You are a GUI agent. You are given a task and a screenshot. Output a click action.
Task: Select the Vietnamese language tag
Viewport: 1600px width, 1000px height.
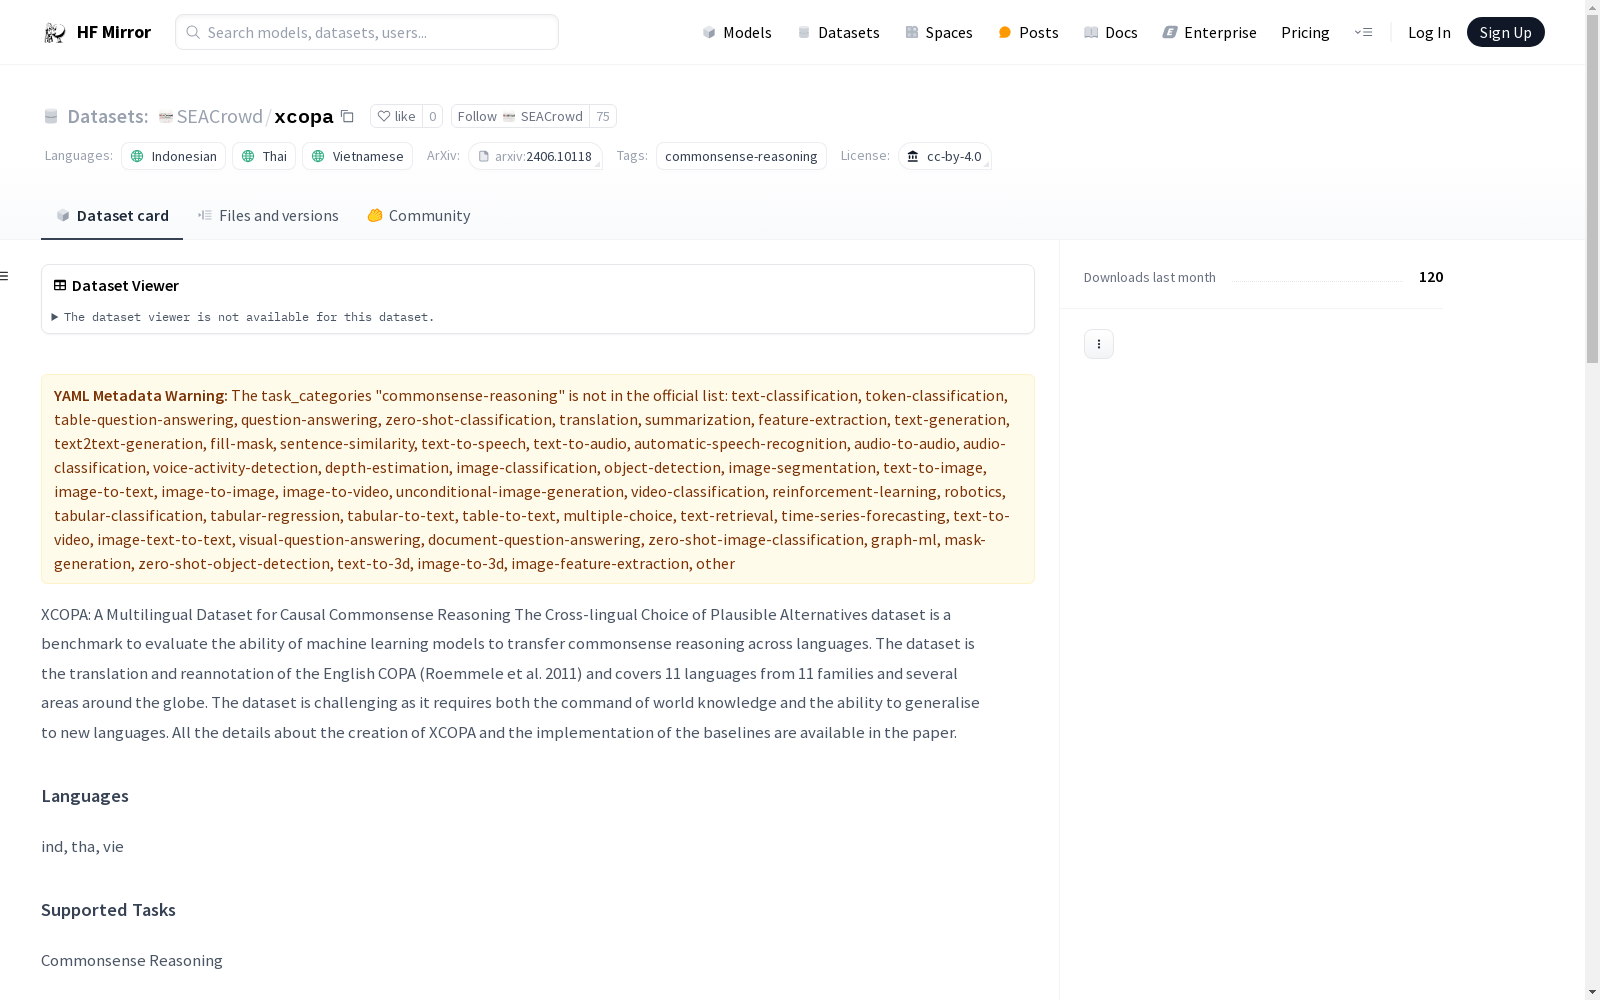tap(357, 156)
